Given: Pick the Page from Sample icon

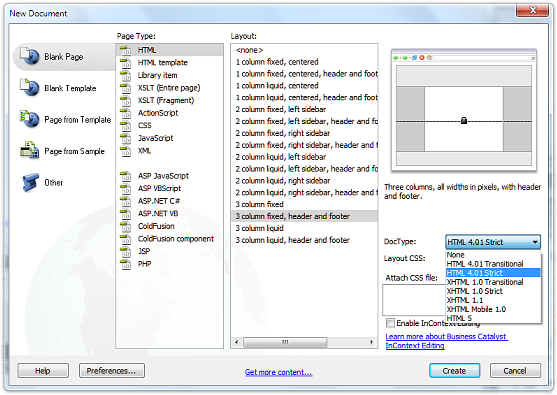Looking at the screenshot, I should click(x=29, y=150).
